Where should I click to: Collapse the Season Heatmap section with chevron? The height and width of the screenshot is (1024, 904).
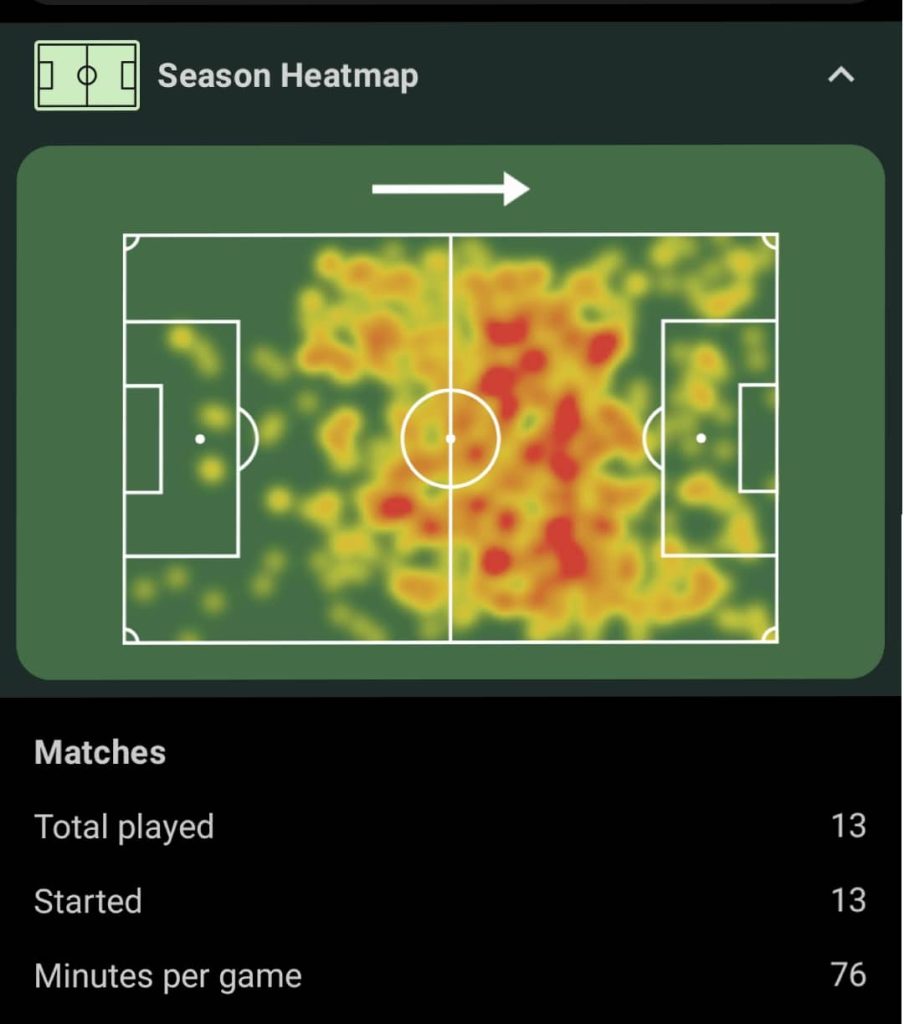pyautogui.click(x=841, y=75)
